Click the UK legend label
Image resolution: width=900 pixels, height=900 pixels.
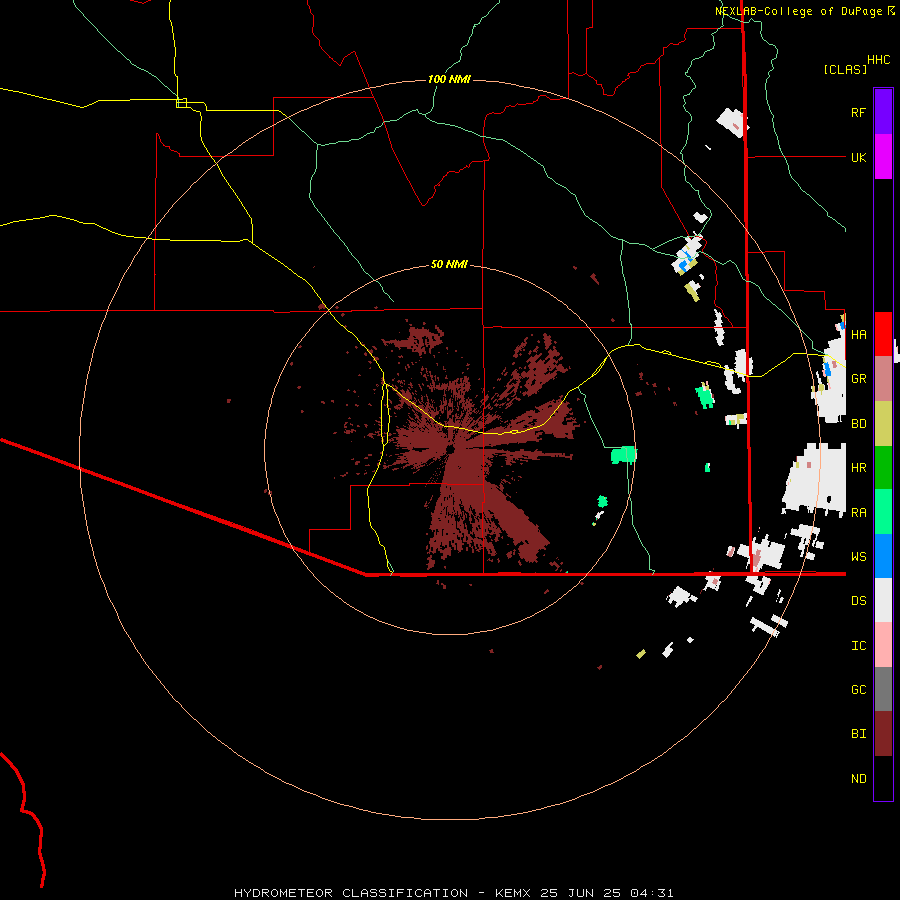(858, 157)
